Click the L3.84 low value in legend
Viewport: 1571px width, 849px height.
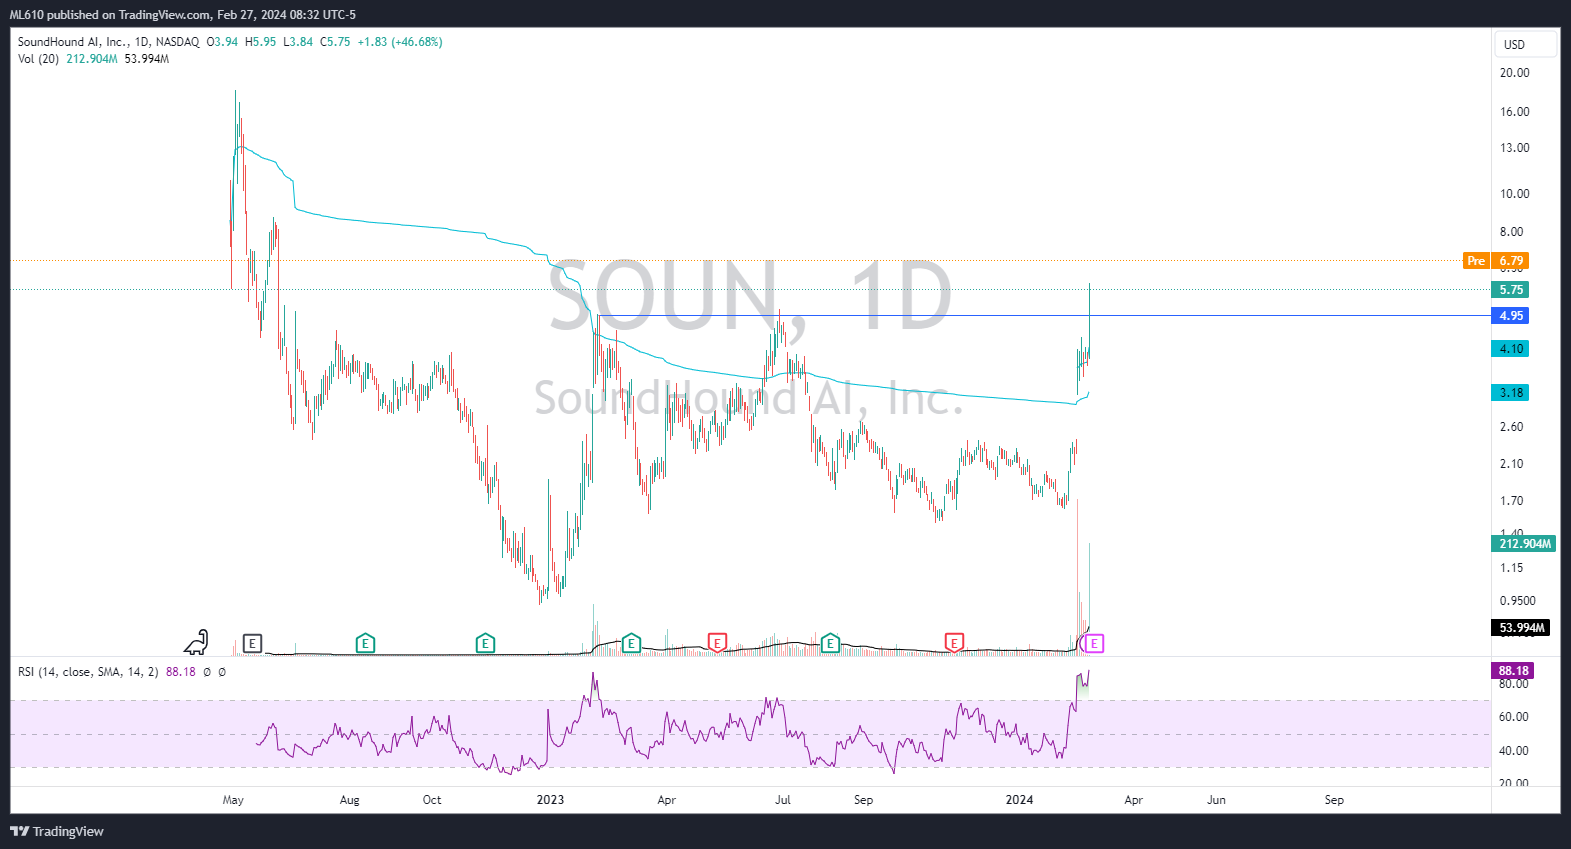point(298,42)
